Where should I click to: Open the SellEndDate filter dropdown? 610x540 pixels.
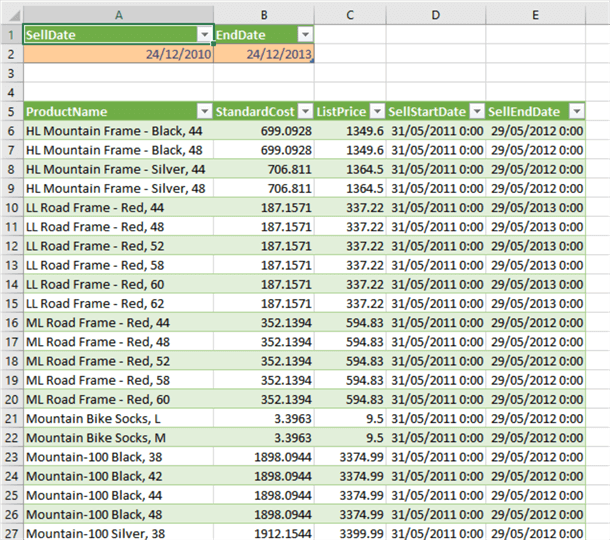(577, 112)
